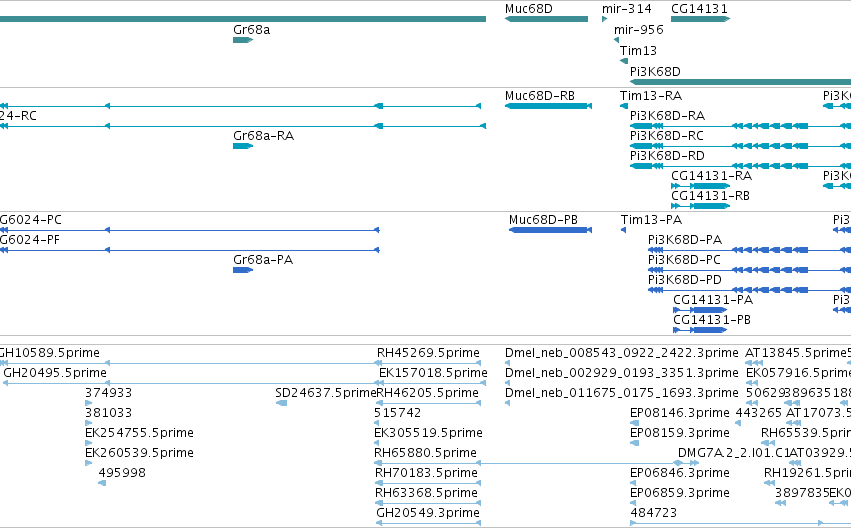Click the Muc68D-RB transcript bar

coord(548,106)
